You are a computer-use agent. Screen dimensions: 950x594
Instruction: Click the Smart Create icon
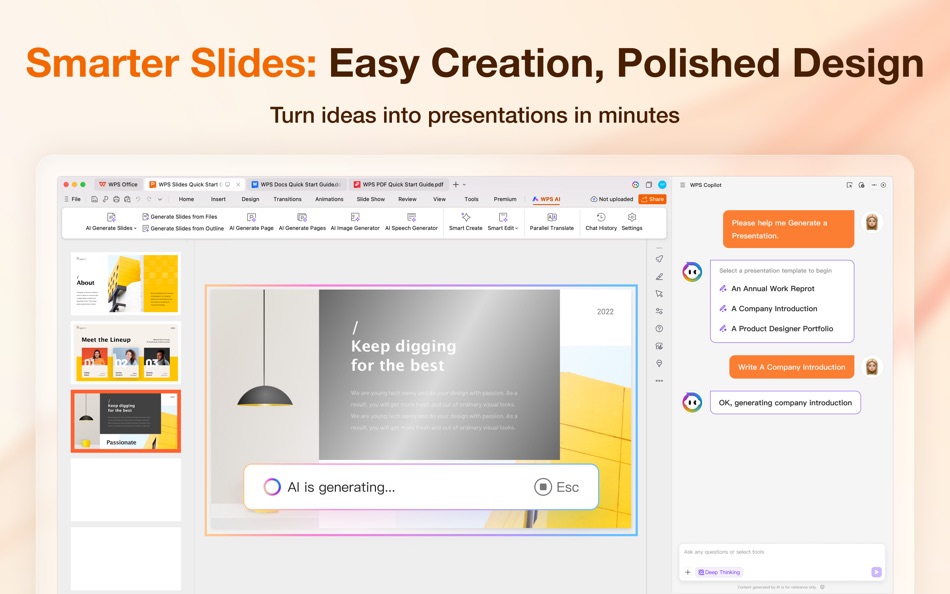pos(465,222)
